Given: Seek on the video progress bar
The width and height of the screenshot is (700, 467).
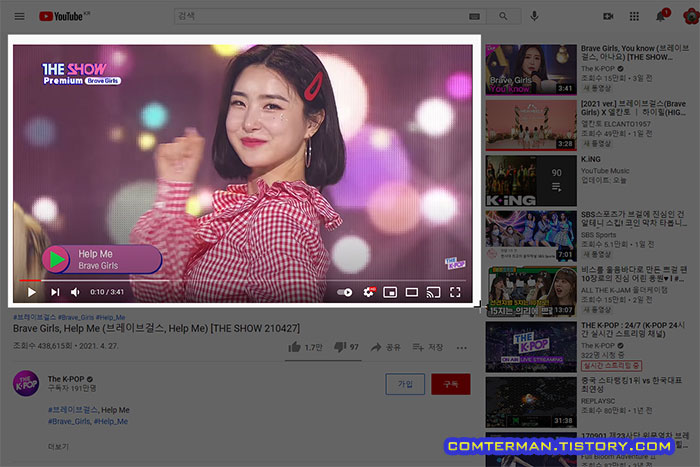Looking at the screenshot, I should (x=242, y=280).
